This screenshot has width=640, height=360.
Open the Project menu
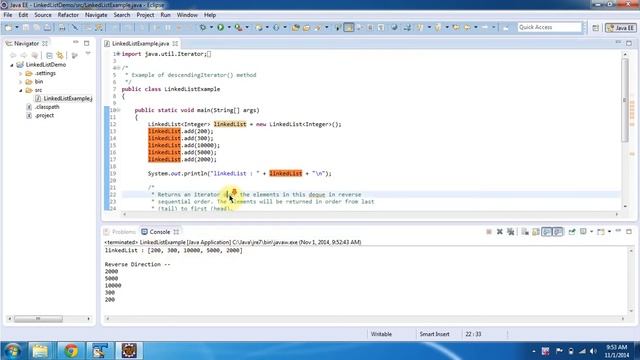tap(145, 15)
